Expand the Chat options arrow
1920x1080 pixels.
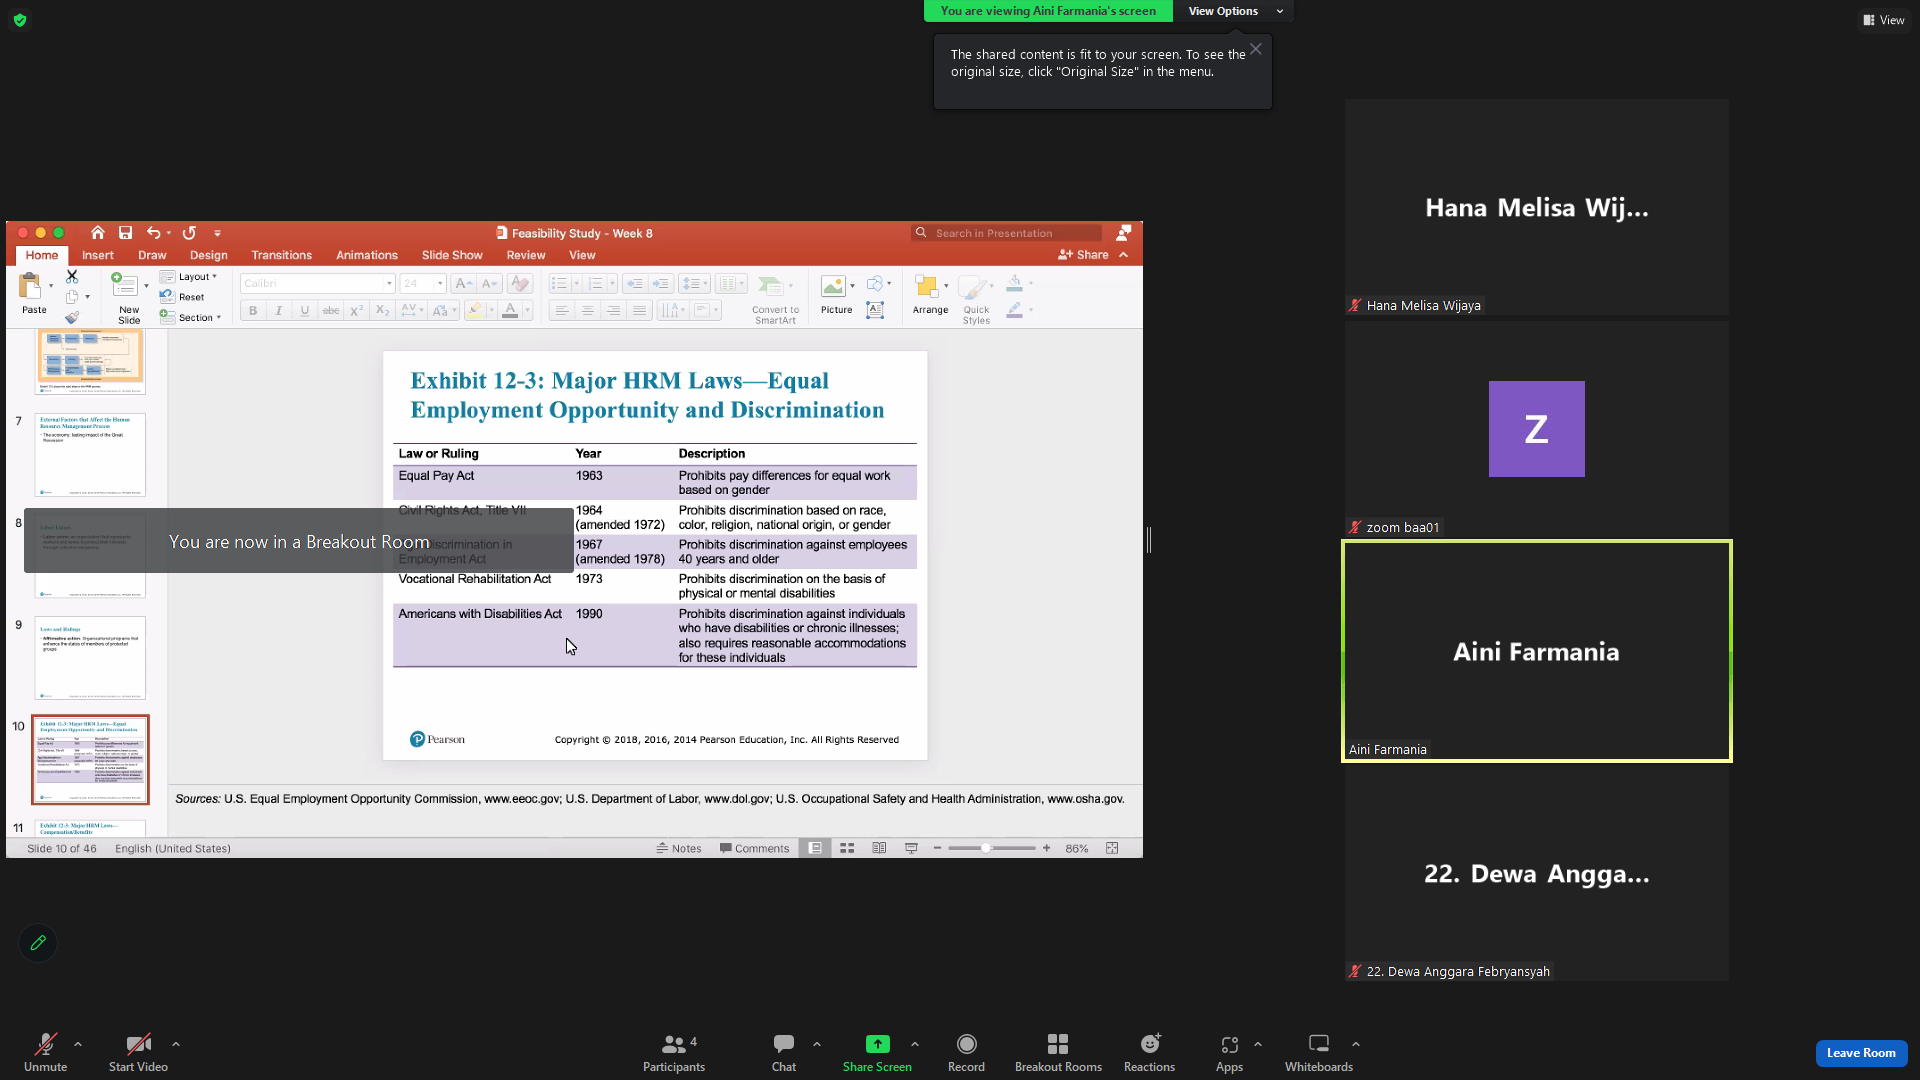coord(817,1044)
